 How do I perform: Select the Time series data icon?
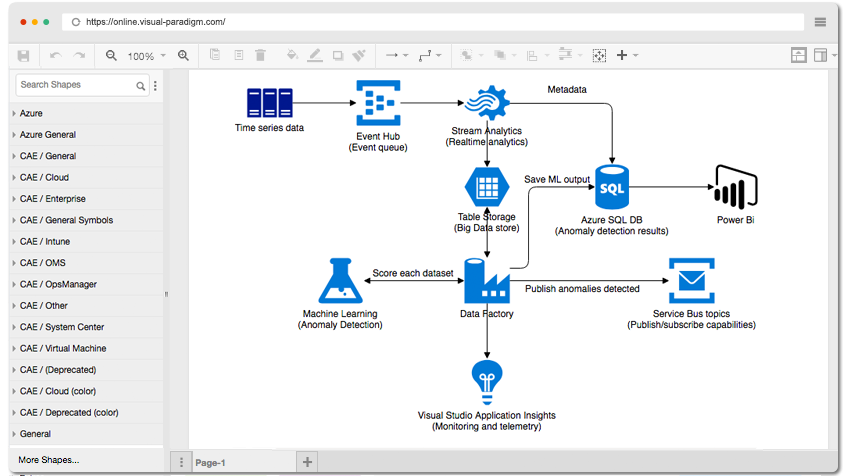269,102
